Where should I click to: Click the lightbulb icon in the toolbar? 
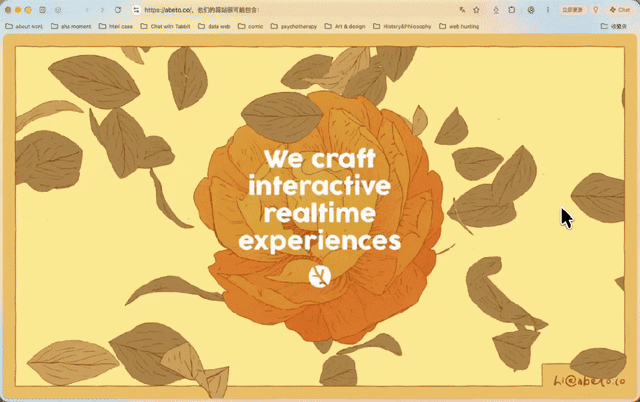click(596, 10)
